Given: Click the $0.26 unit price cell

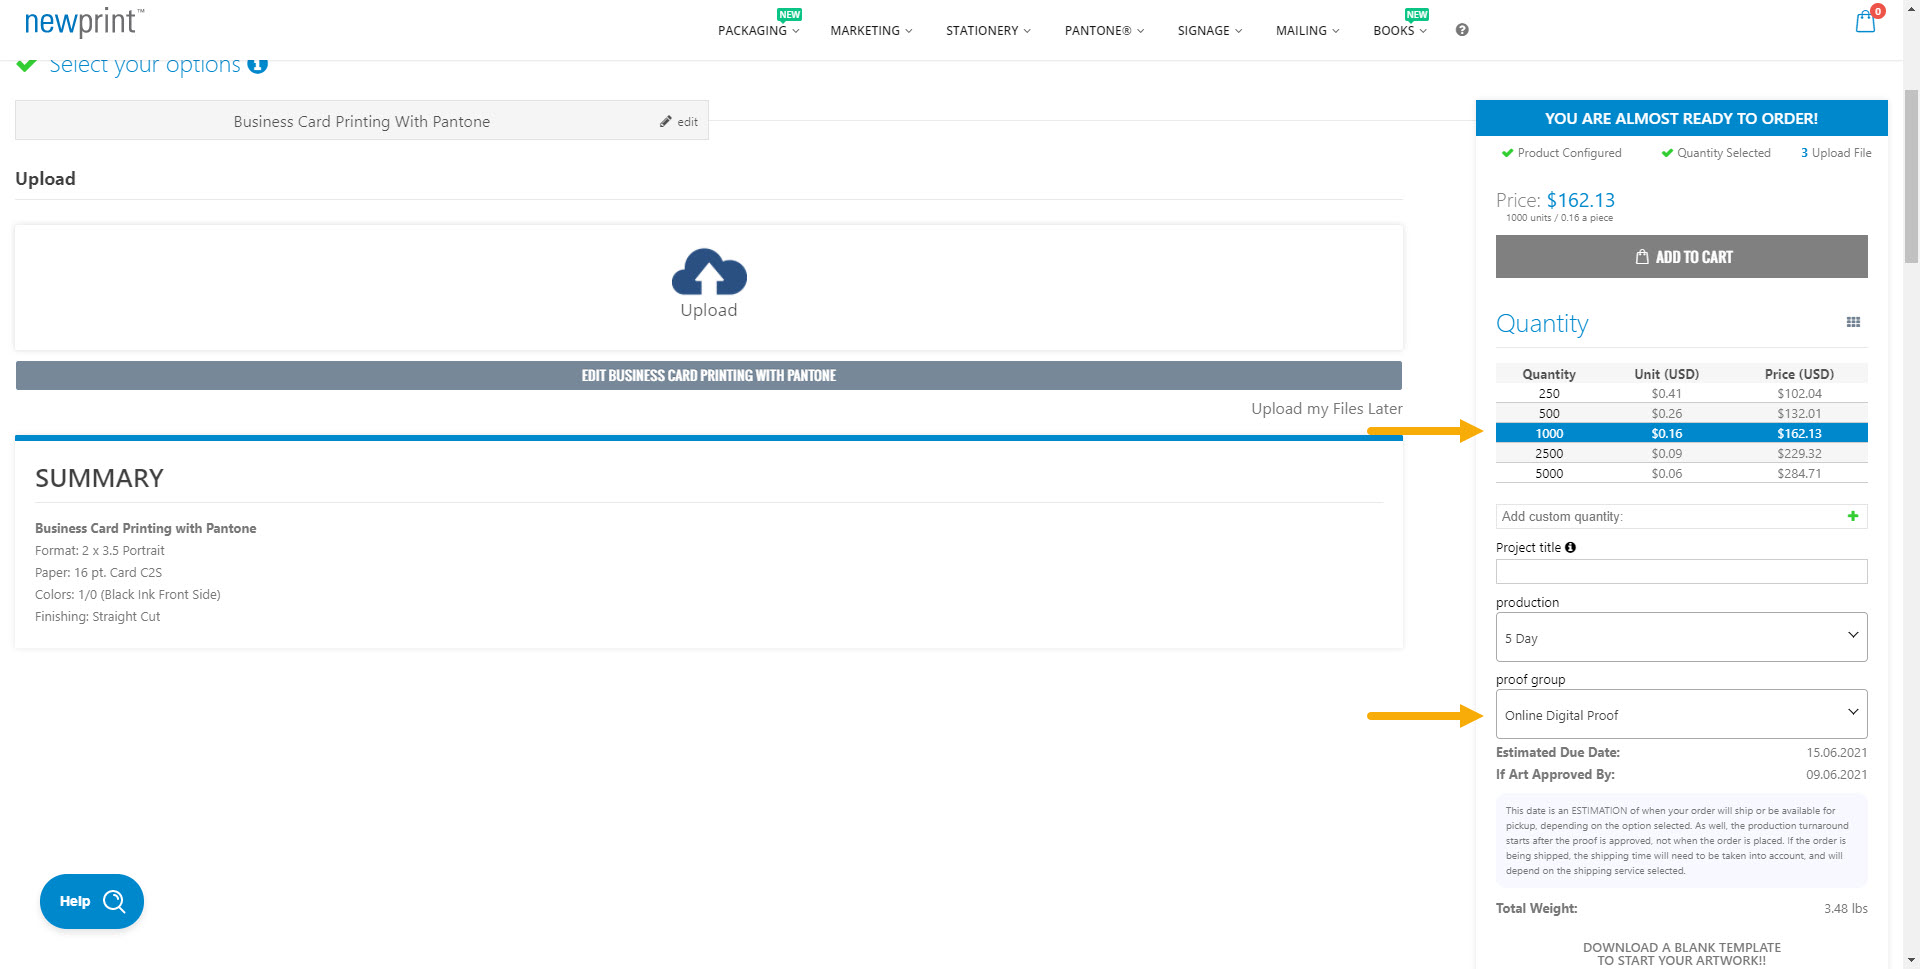Looking at the screenshot, I should (1666, 414).
